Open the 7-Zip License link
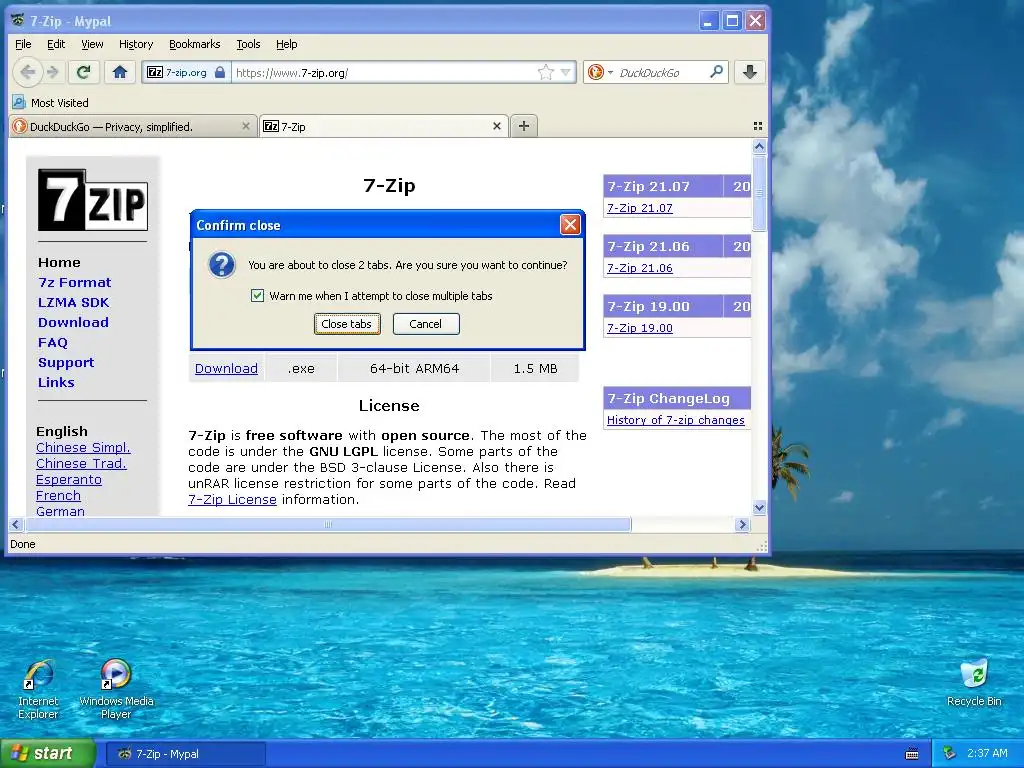 tap(232, 500)
